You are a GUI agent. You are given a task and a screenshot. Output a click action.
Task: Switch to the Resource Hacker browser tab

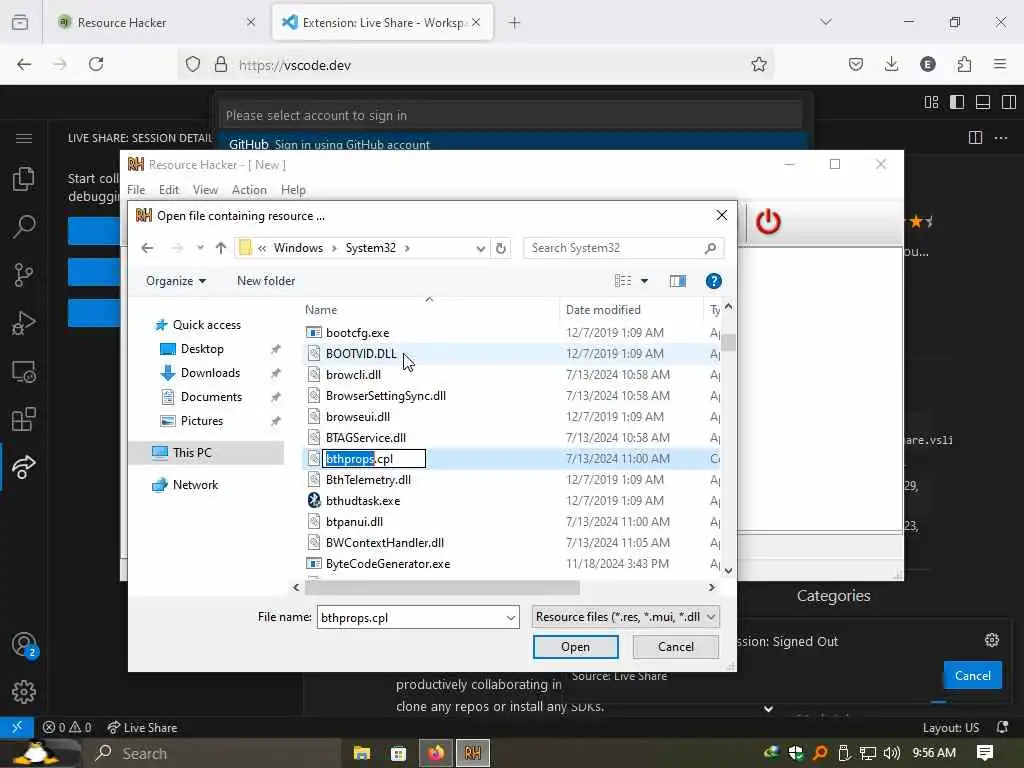coord(157,23)
